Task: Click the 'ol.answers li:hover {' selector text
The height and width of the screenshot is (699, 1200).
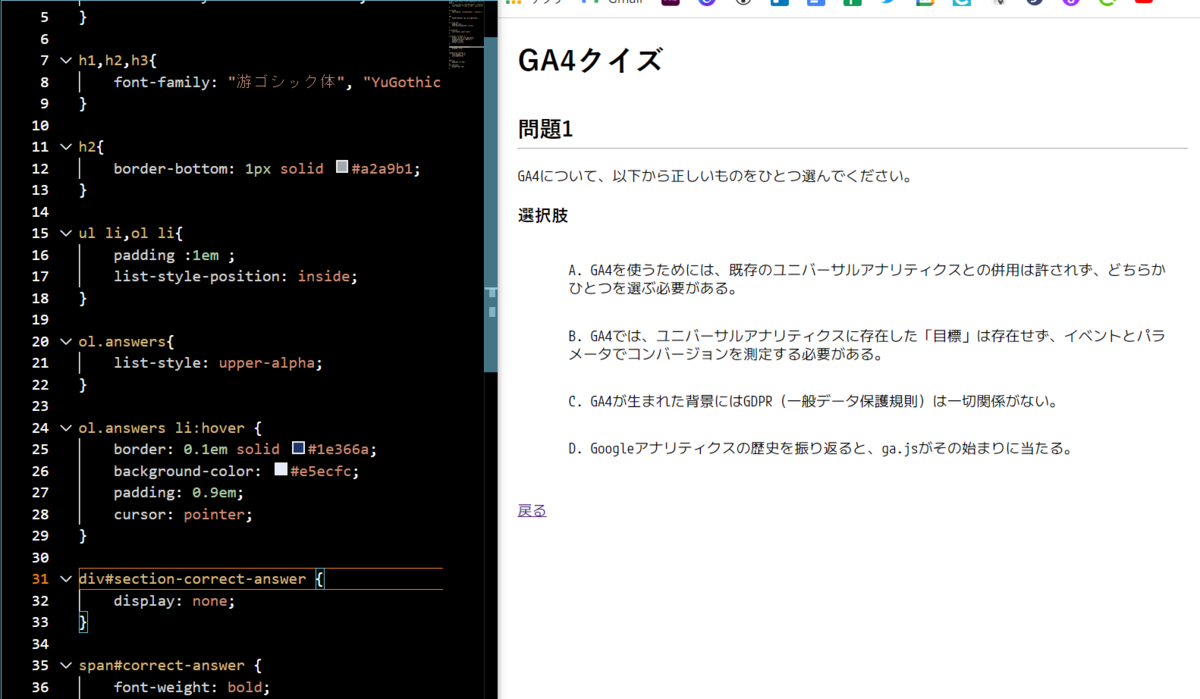Action: 170,427
